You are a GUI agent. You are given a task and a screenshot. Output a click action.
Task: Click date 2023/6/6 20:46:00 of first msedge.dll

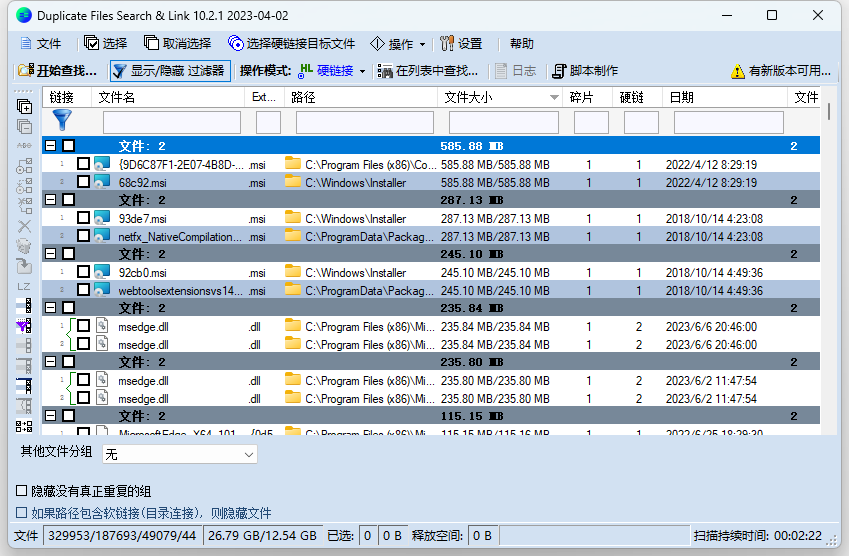click(711, 326)
